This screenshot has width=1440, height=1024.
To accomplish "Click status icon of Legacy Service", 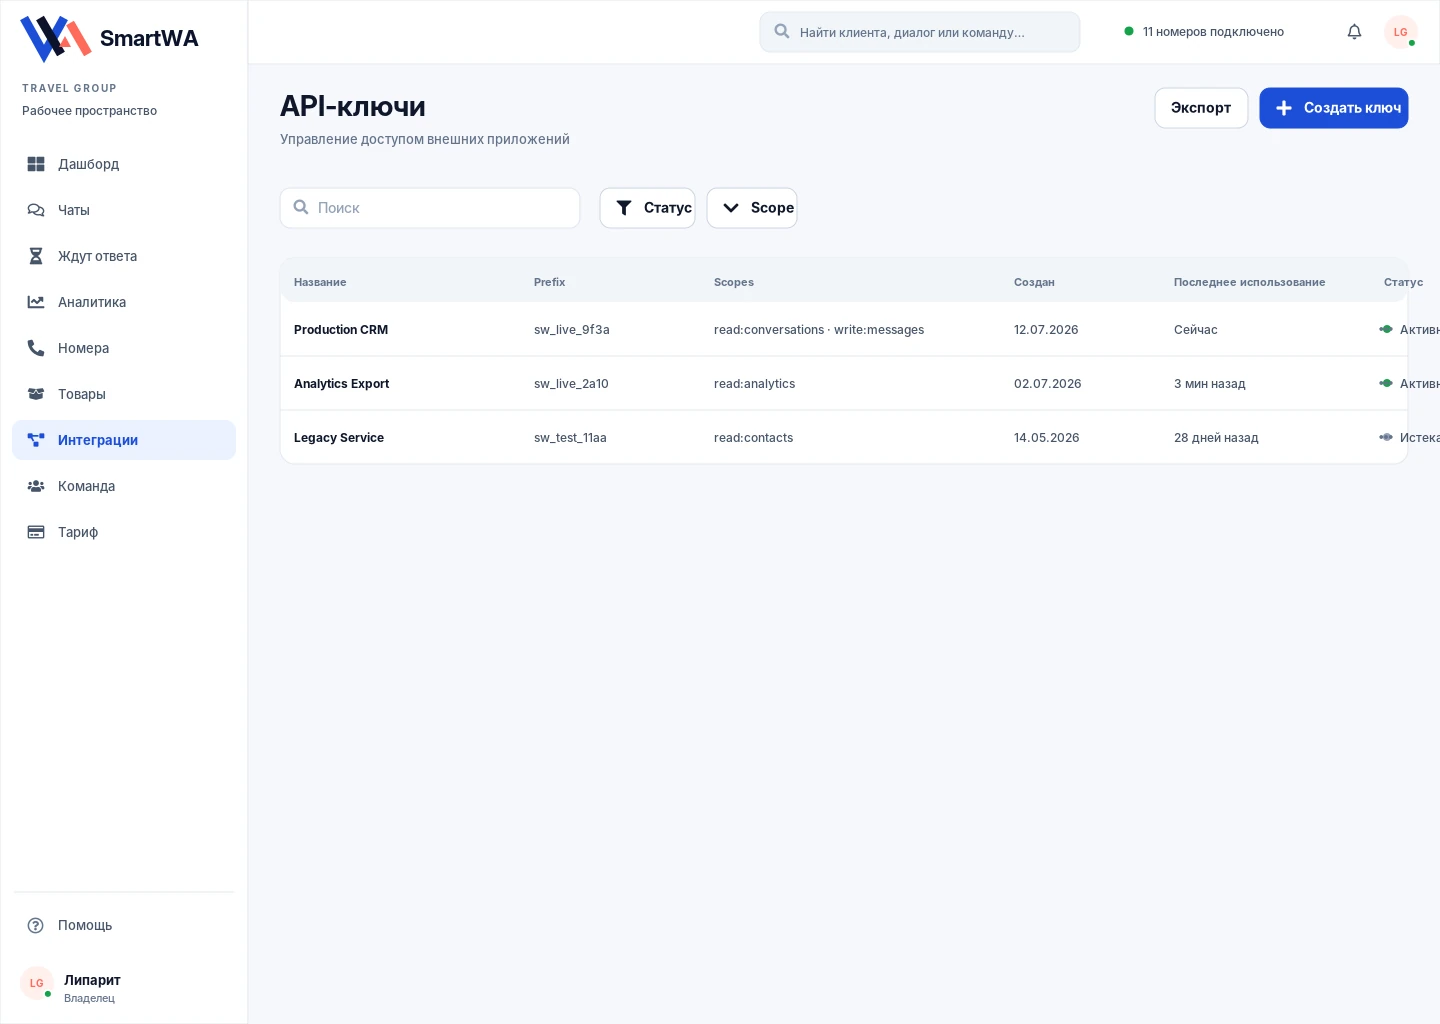I will 1386,437.
